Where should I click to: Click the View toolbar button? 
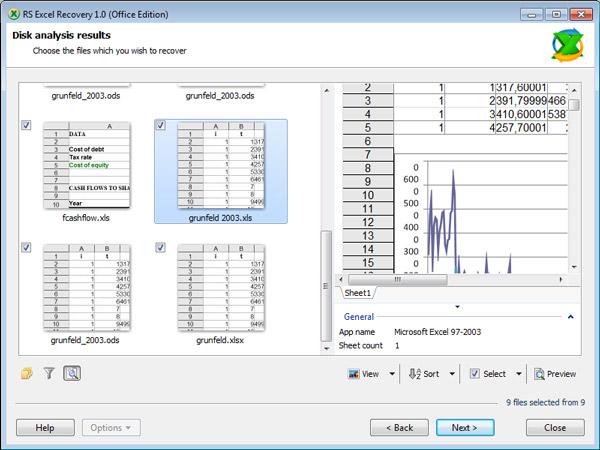pos(365,374)
